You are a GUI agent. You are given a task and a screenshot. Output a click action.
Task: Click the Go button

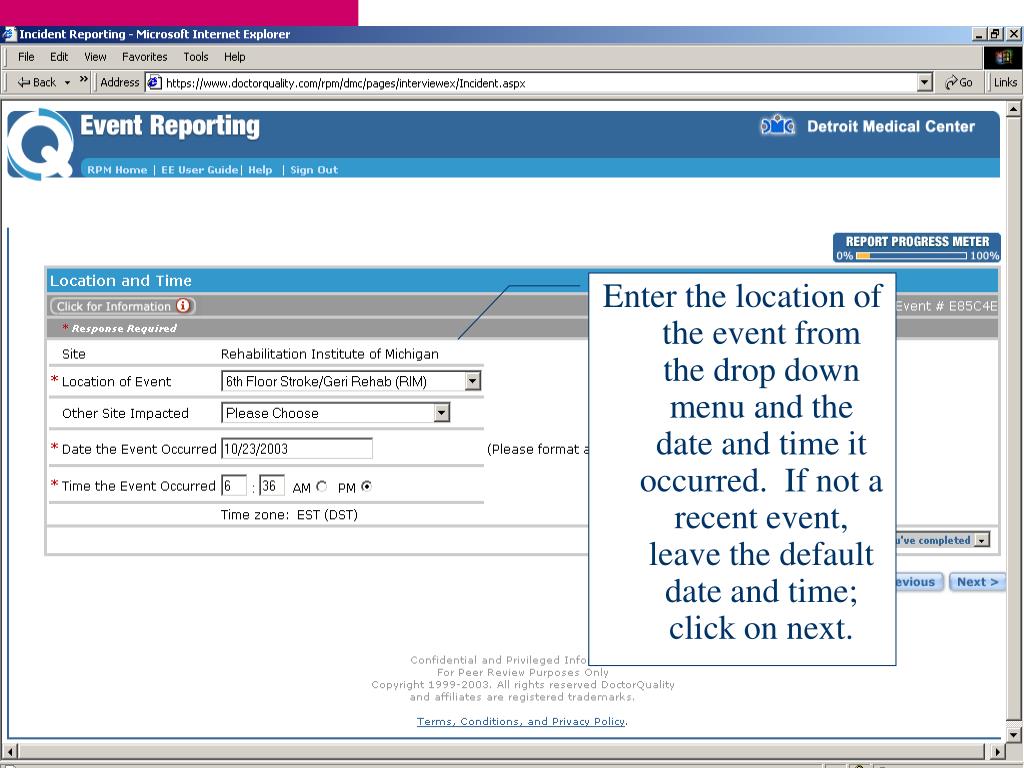959,82
